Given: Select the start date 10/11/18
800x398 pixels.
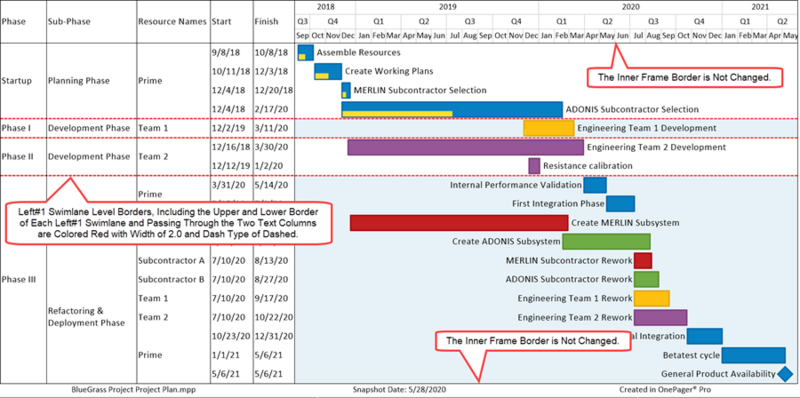Looking at the screenshot, I should (231, 71).
